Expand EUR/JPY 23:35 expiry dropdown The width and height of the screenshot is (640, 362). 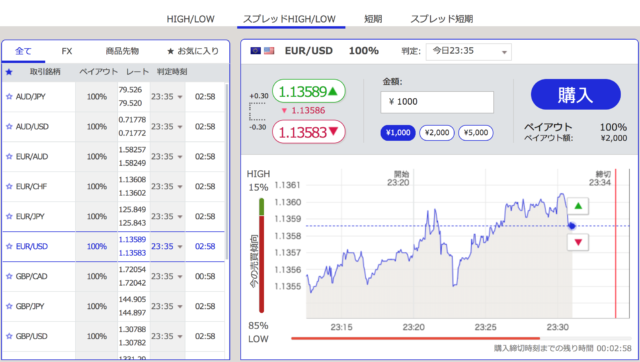pos(167,216)
